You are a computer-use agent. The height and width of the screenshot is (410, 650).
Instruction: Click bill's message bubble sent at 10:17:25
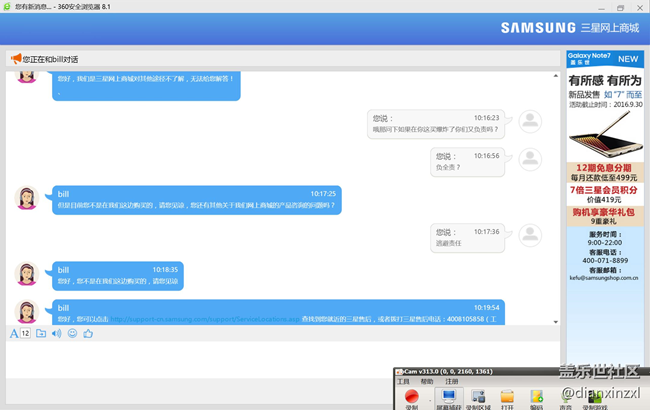coord(197,200)
